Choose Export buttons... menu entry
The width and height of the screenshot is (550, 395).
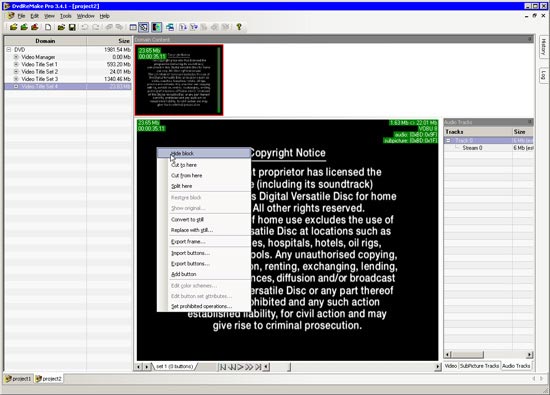203,264
